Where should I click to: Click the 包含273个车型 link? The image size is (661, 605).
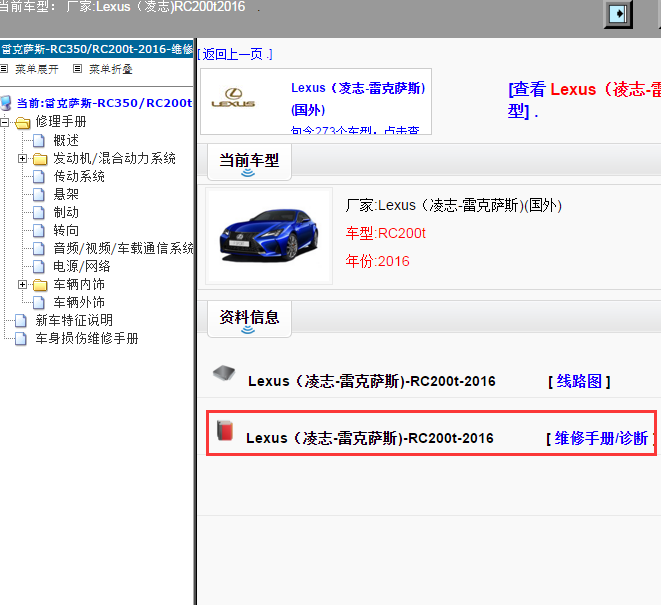(x=355, y=130)
